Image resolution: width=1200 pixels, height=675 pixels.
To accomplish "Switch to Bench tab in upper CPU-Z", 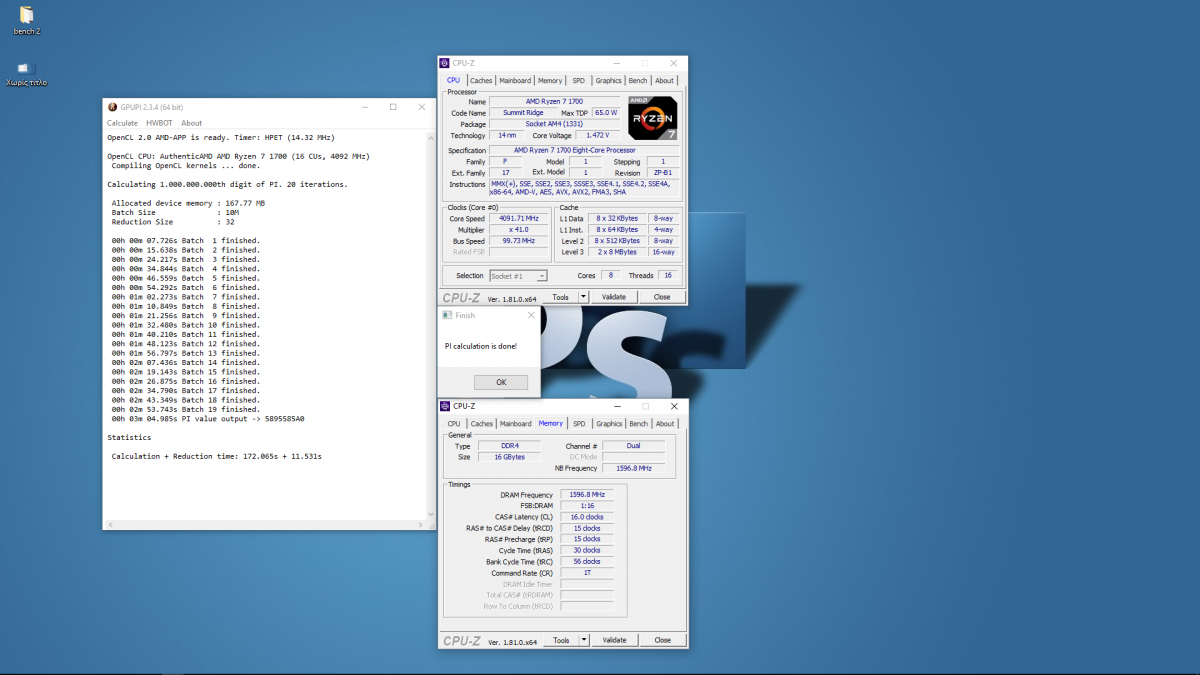I will pos(638,81).
